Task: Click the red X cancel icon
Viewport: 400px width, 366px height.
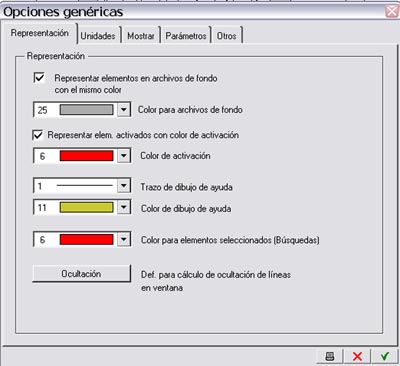Action: click(357, 356)
